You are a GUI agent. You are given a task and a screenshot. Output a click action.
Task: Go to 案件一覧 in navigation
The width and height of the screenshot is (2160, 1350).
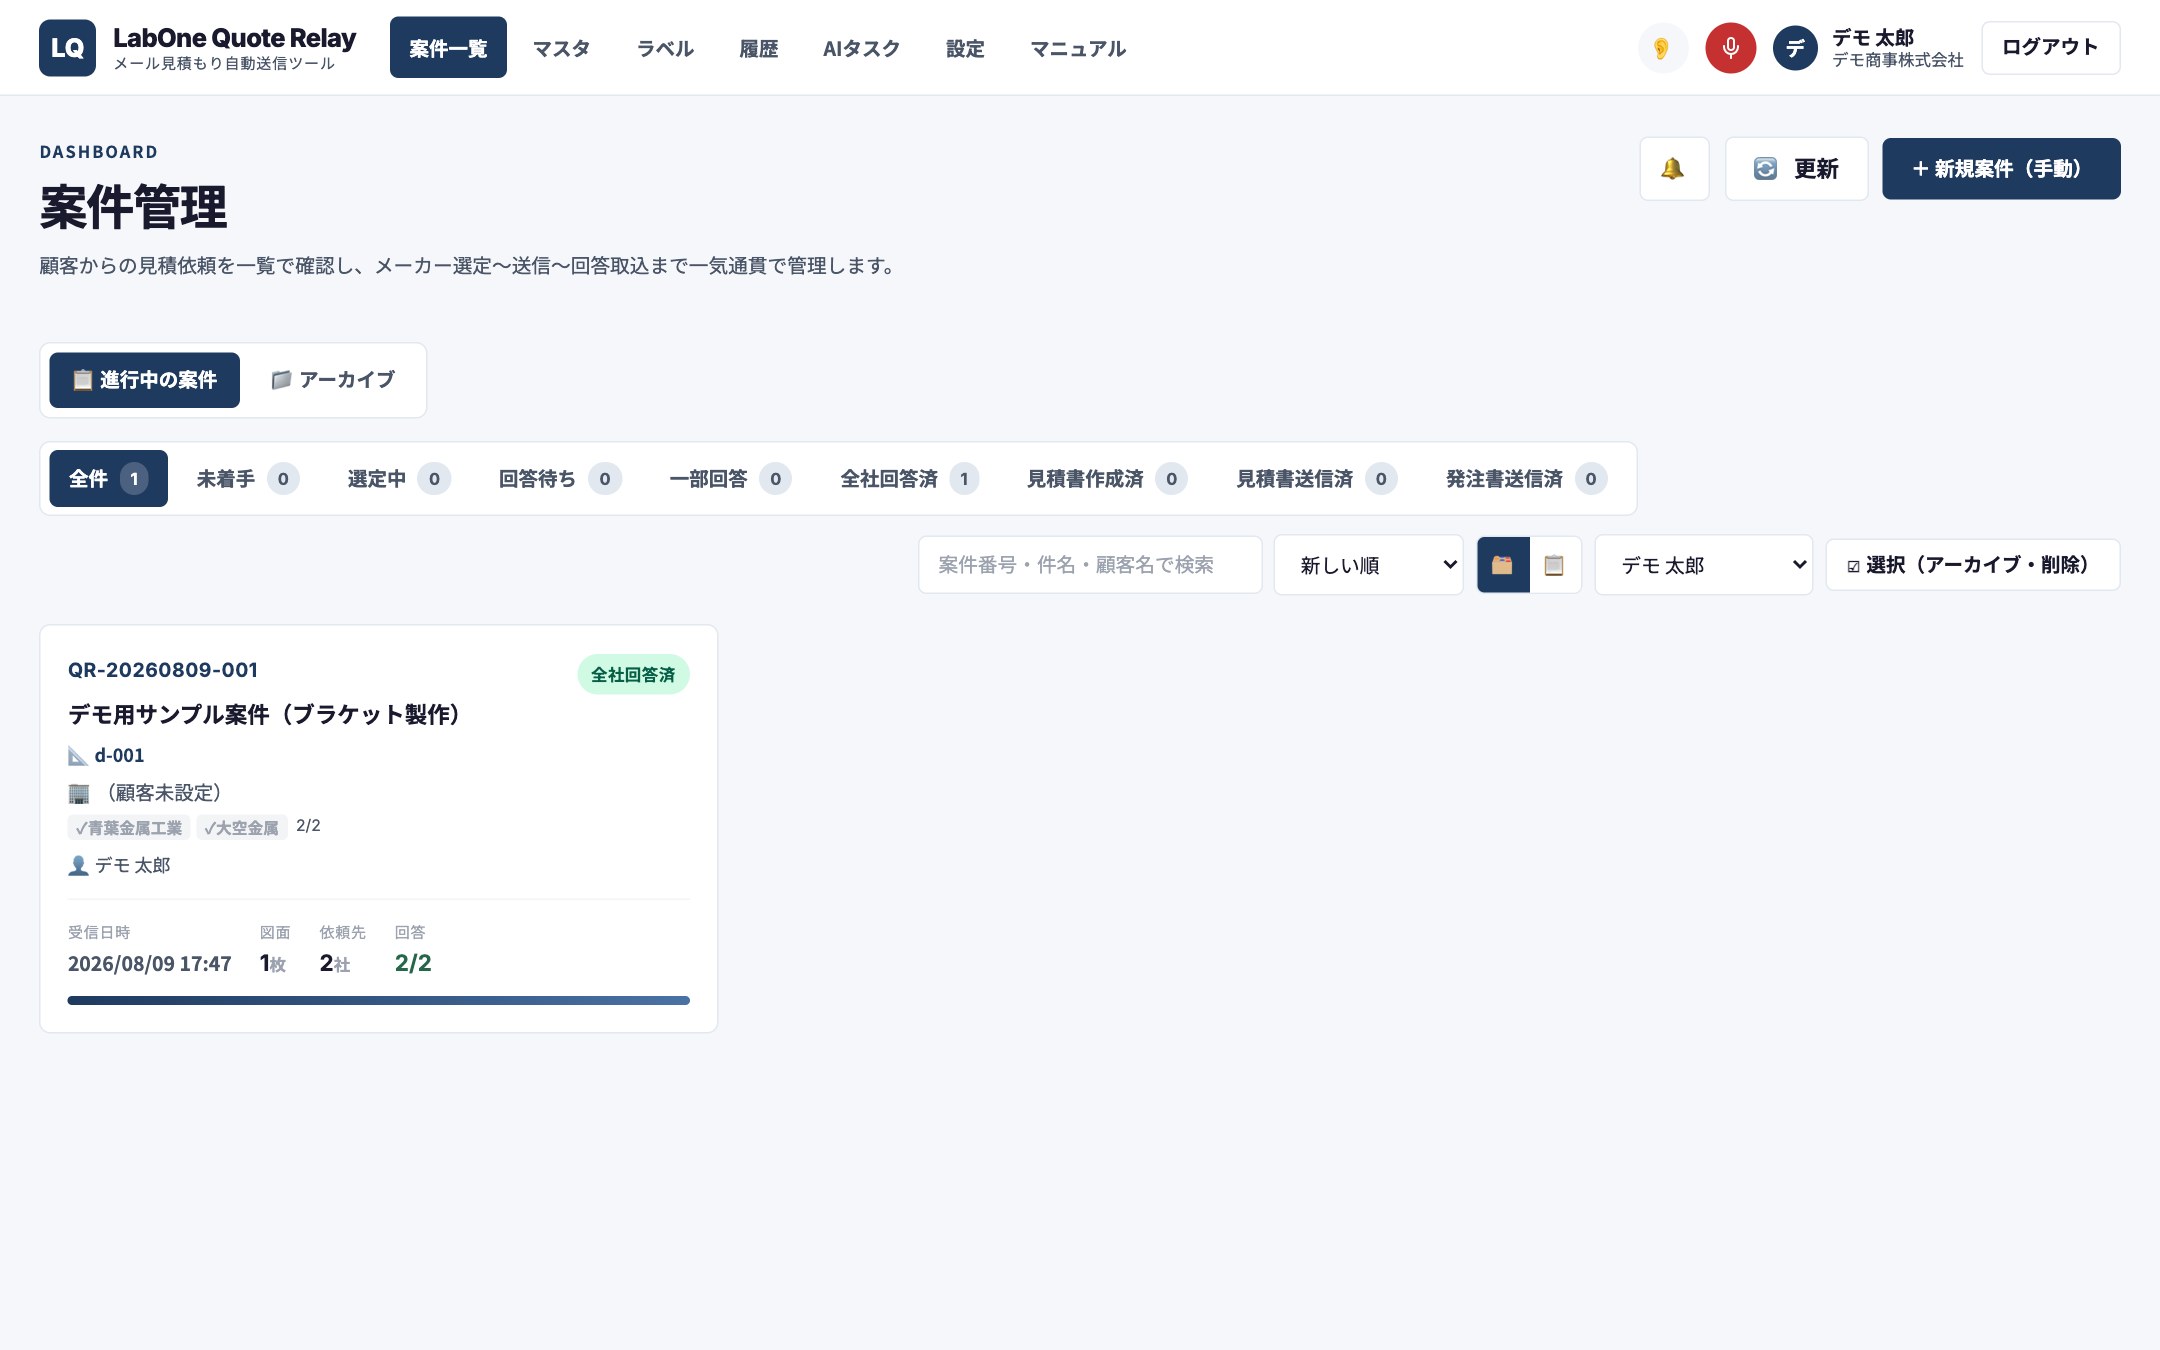pyautogui.click(x=448, y=47)
